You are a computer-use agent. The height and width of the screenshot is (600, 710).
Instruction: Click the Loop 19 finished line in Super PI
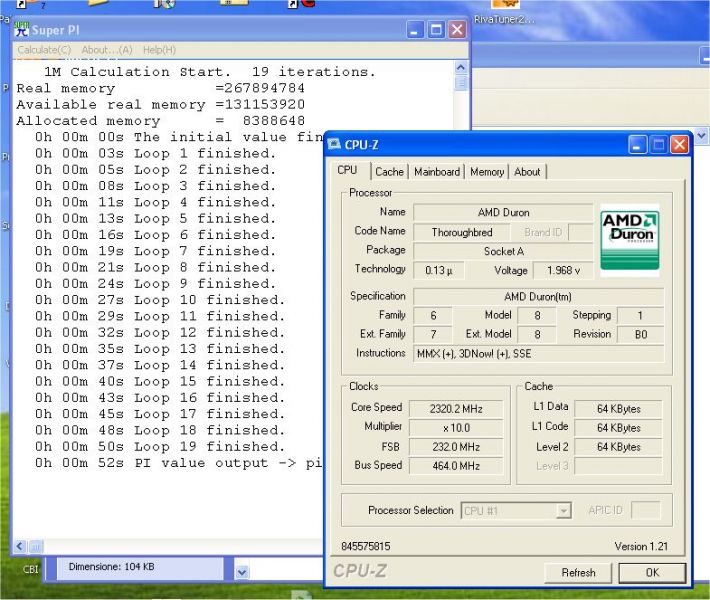coord(160,446)
